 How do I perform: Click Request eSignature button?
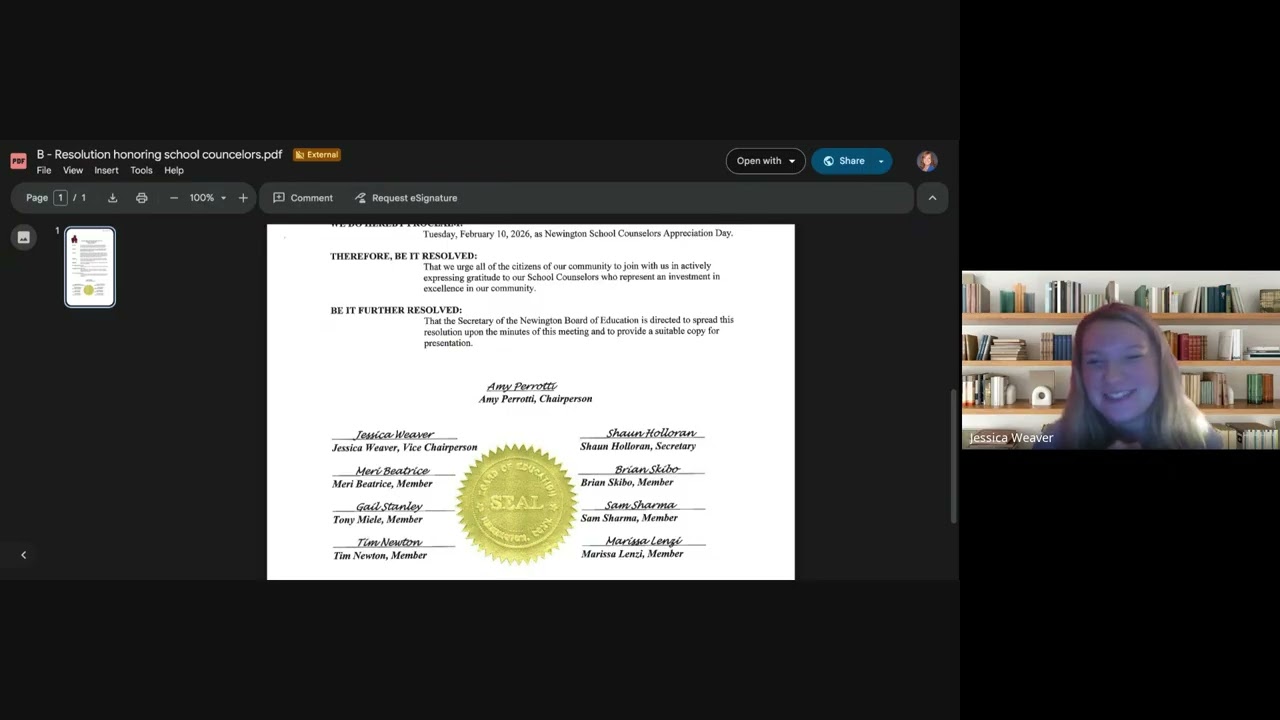[x=406, y=198]
